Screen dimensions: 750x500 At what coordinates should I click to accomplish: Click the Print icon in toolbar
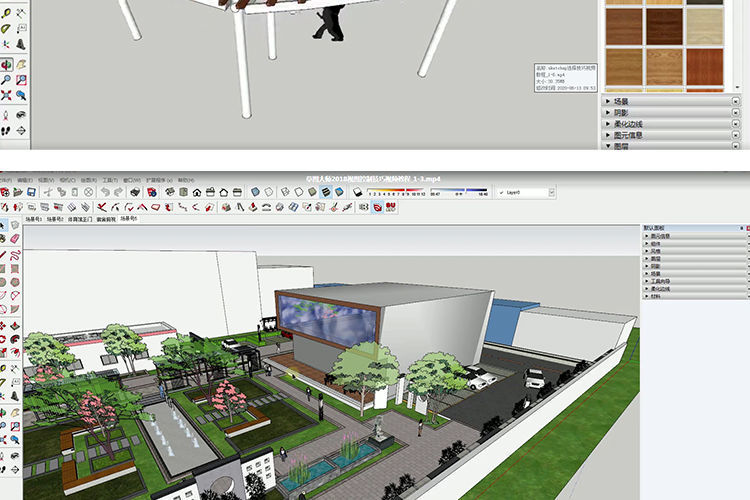point(134,192)
